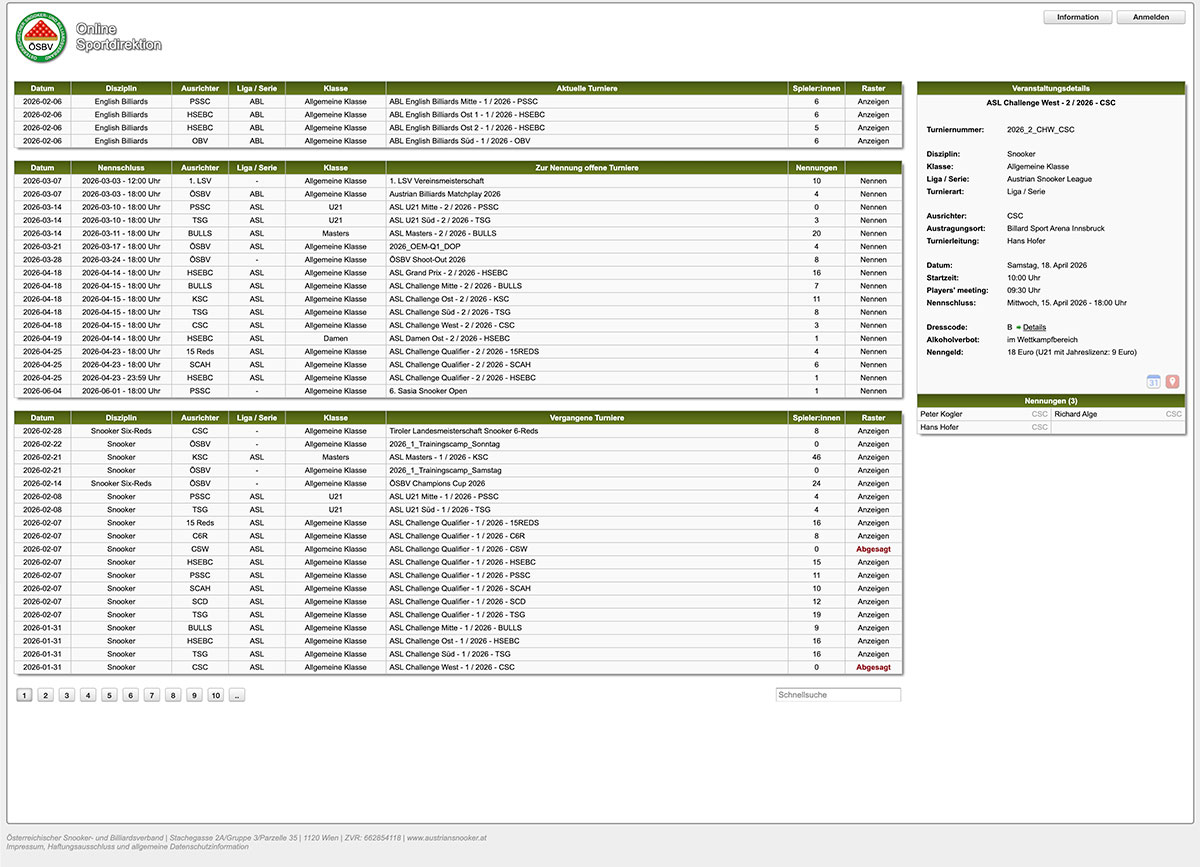Click the green arrow beside Dresscode Details
1200x867 pixels.
click(1018, 327)
